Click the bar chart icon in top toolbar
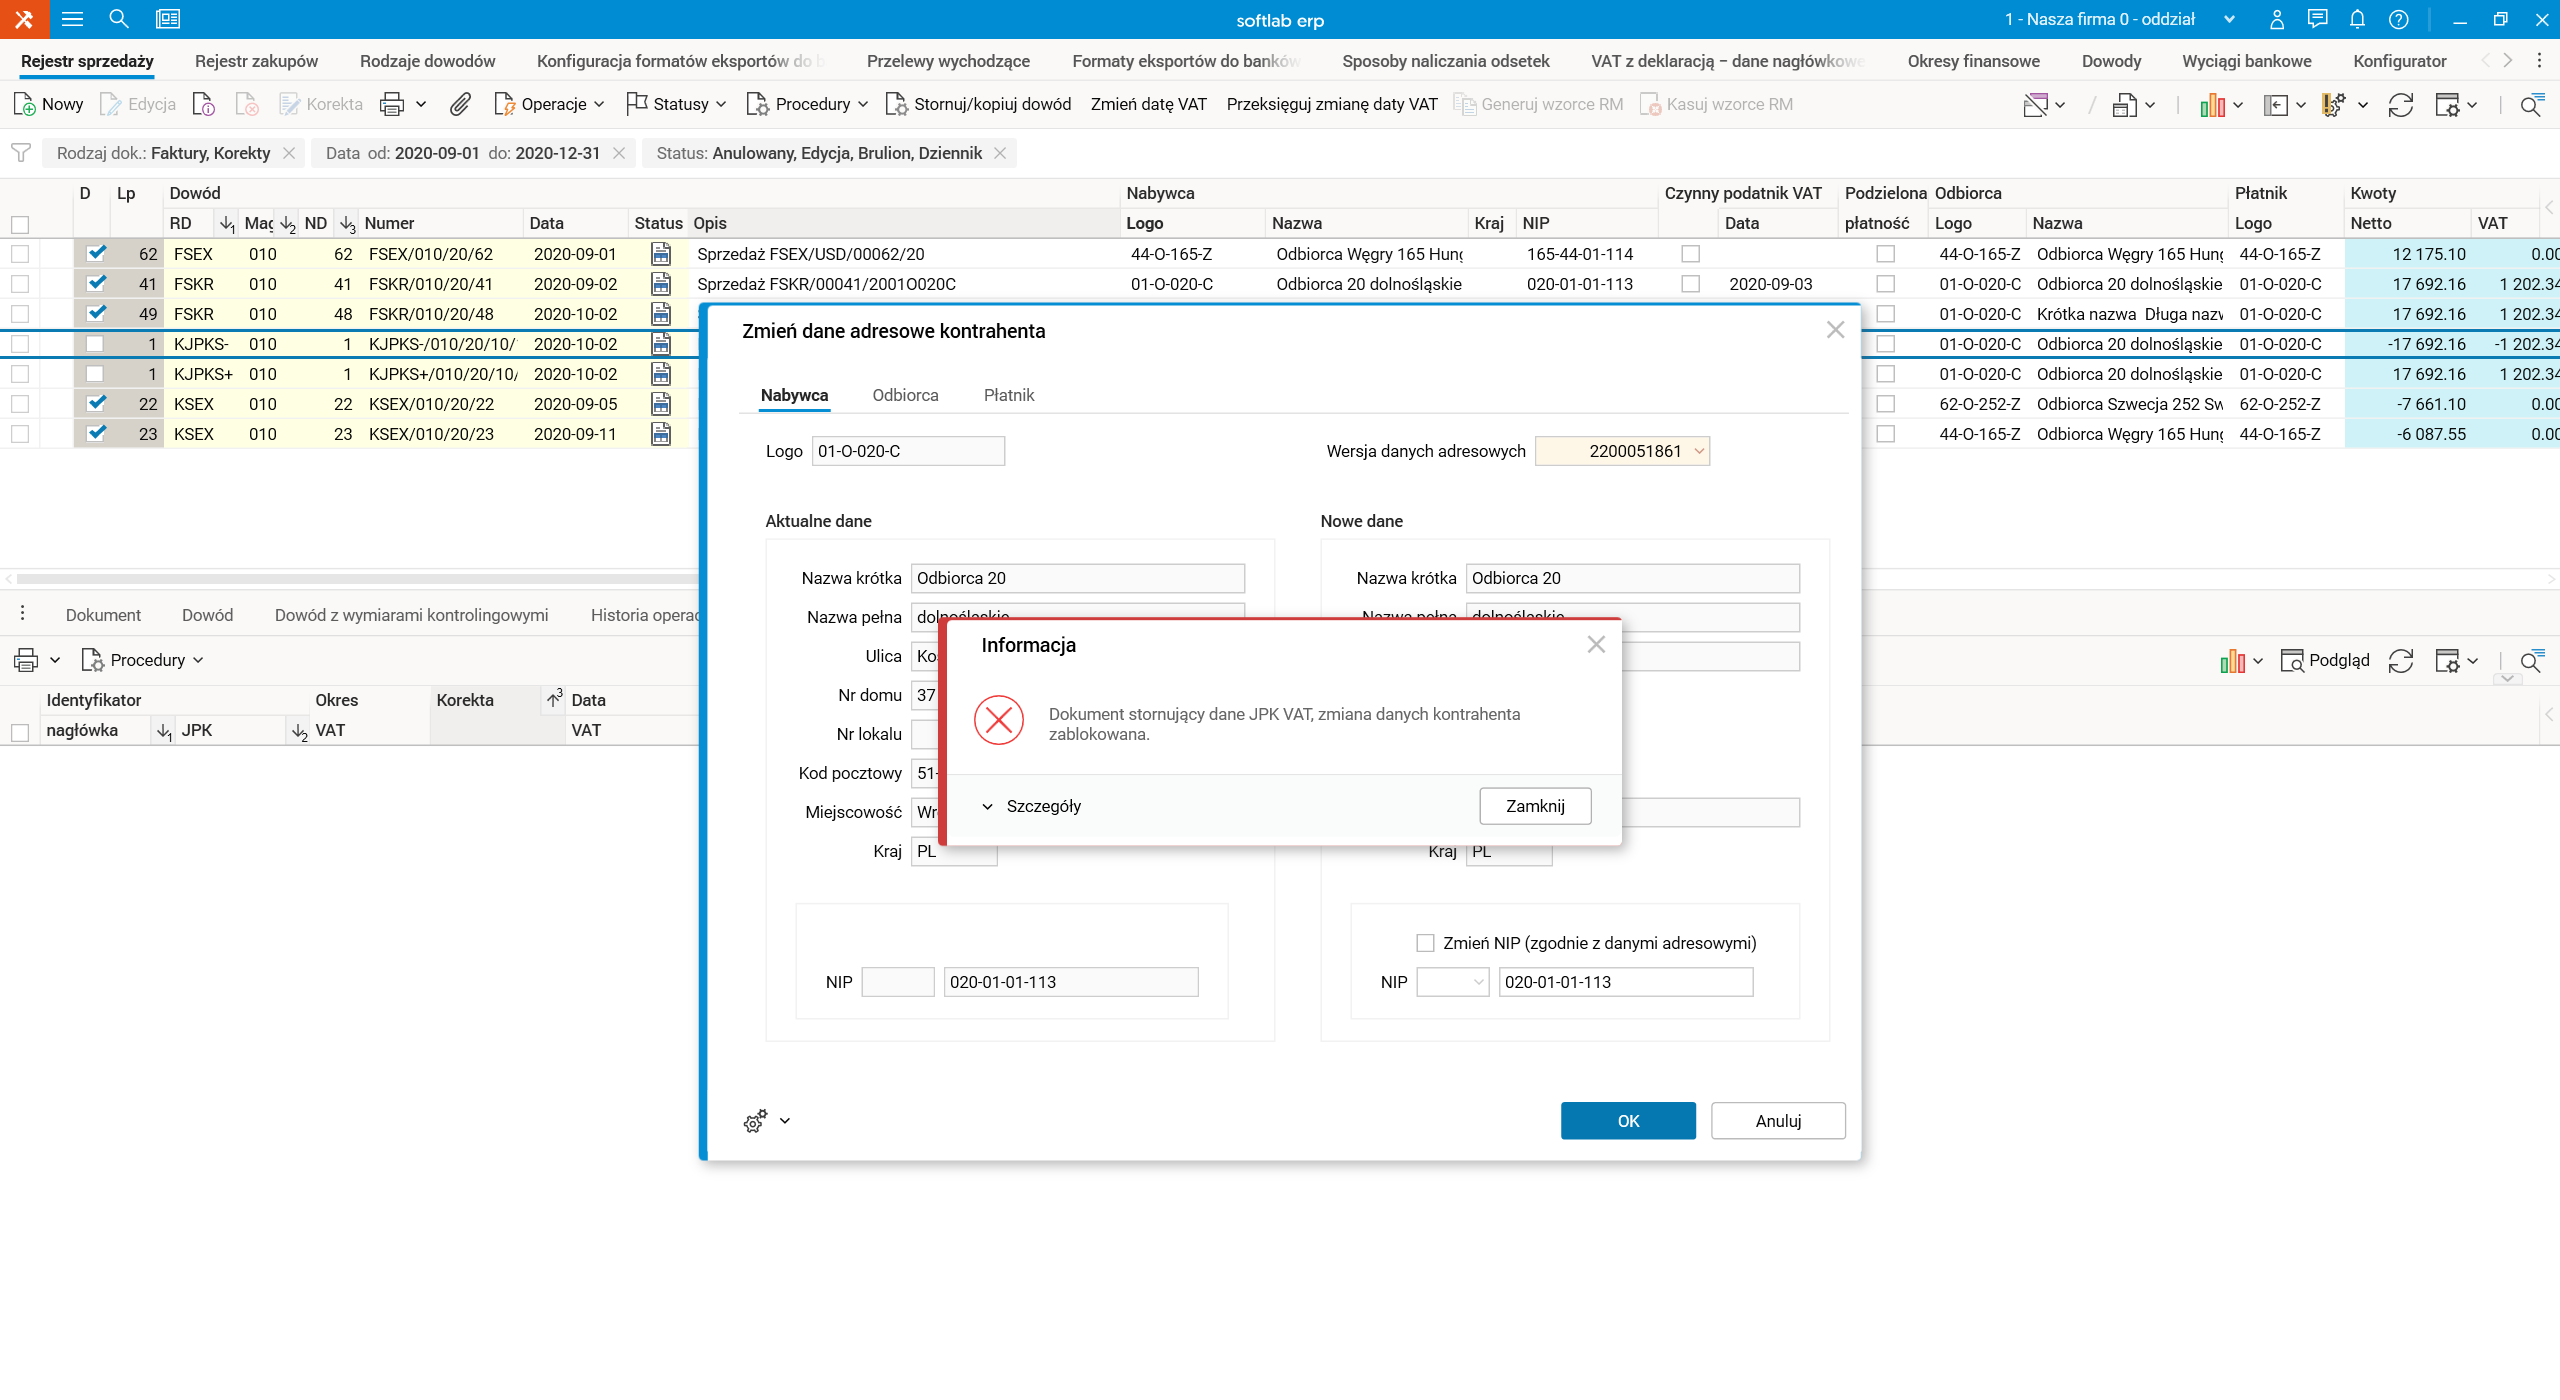The width and height of the screenshot is (2560, 1400). tap(2212, 104)
